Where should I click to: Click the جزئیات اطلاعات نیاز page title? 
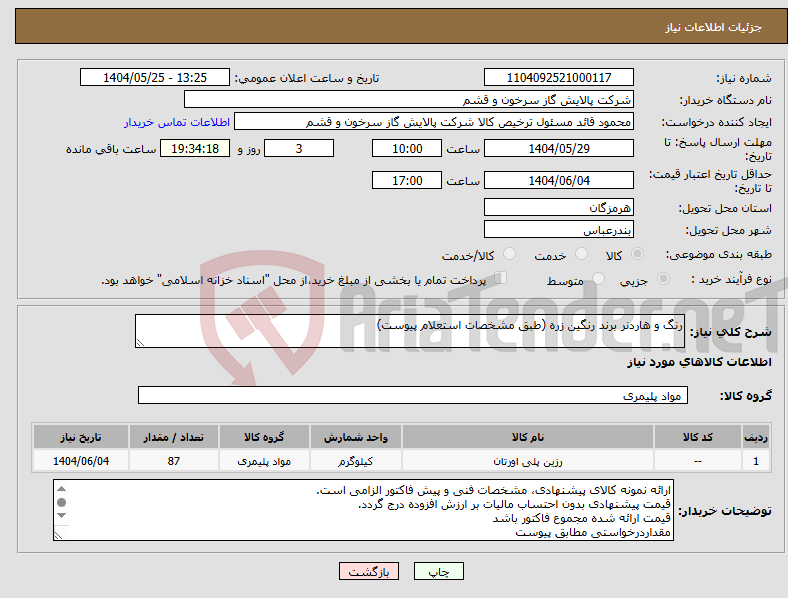tap(713, 27)
